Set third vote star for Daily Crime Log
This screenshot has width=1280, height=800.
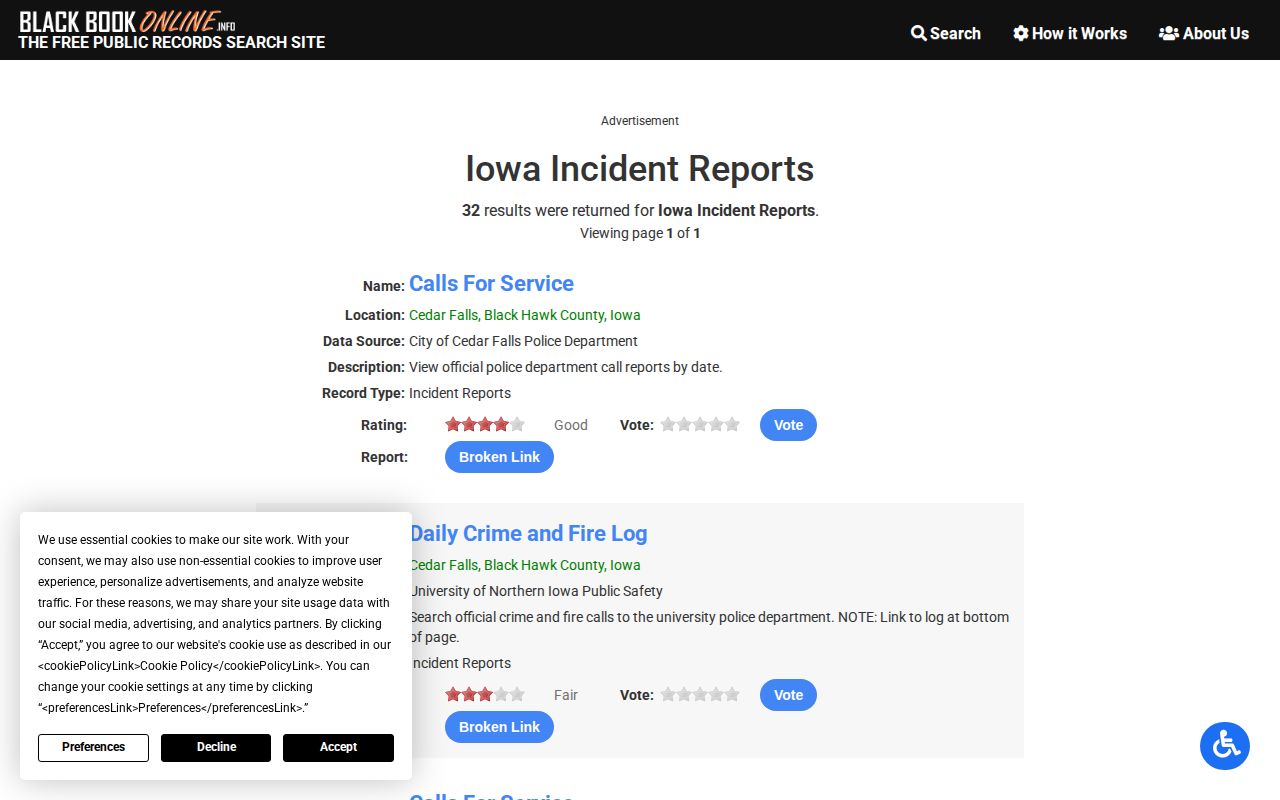coord(700,694)
